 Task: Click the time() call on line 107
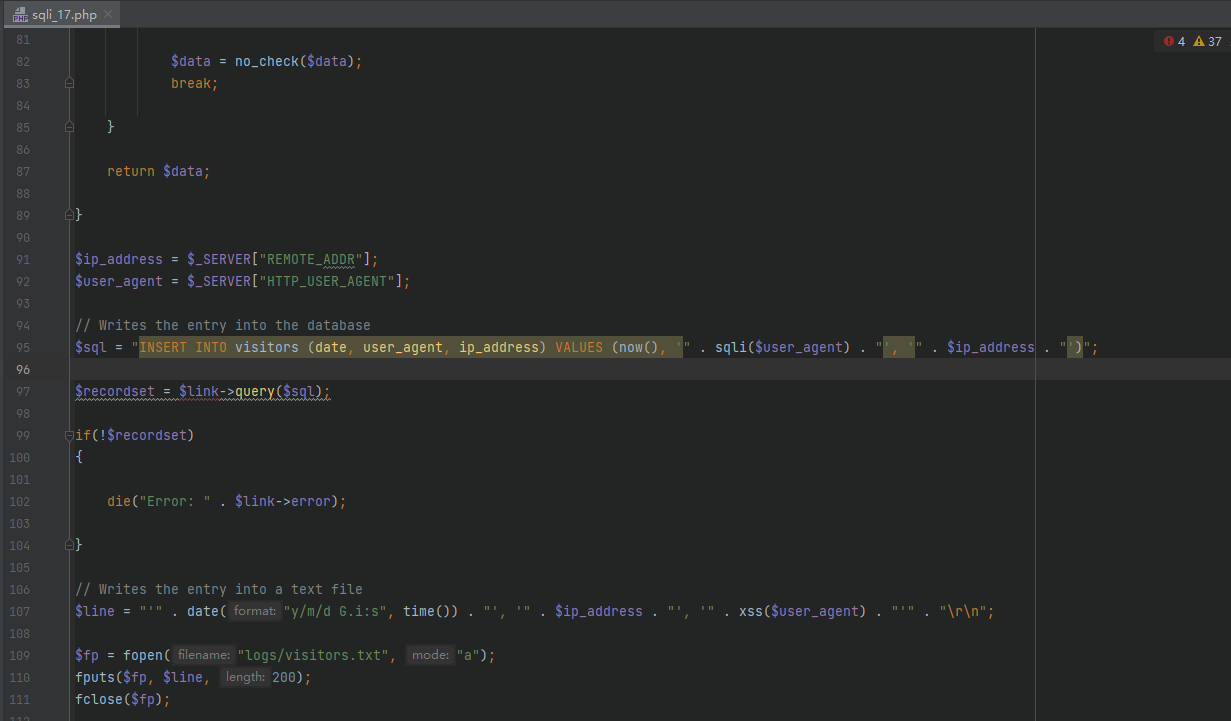click(x=427, y=612)
